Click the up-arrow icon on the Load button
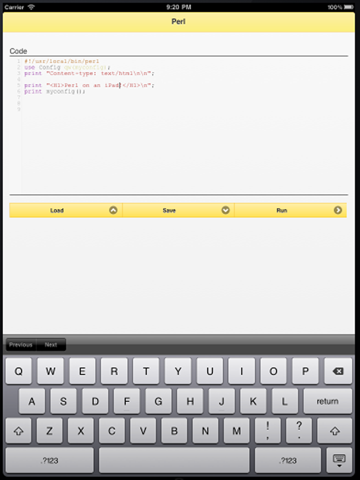 pos(113,210)
